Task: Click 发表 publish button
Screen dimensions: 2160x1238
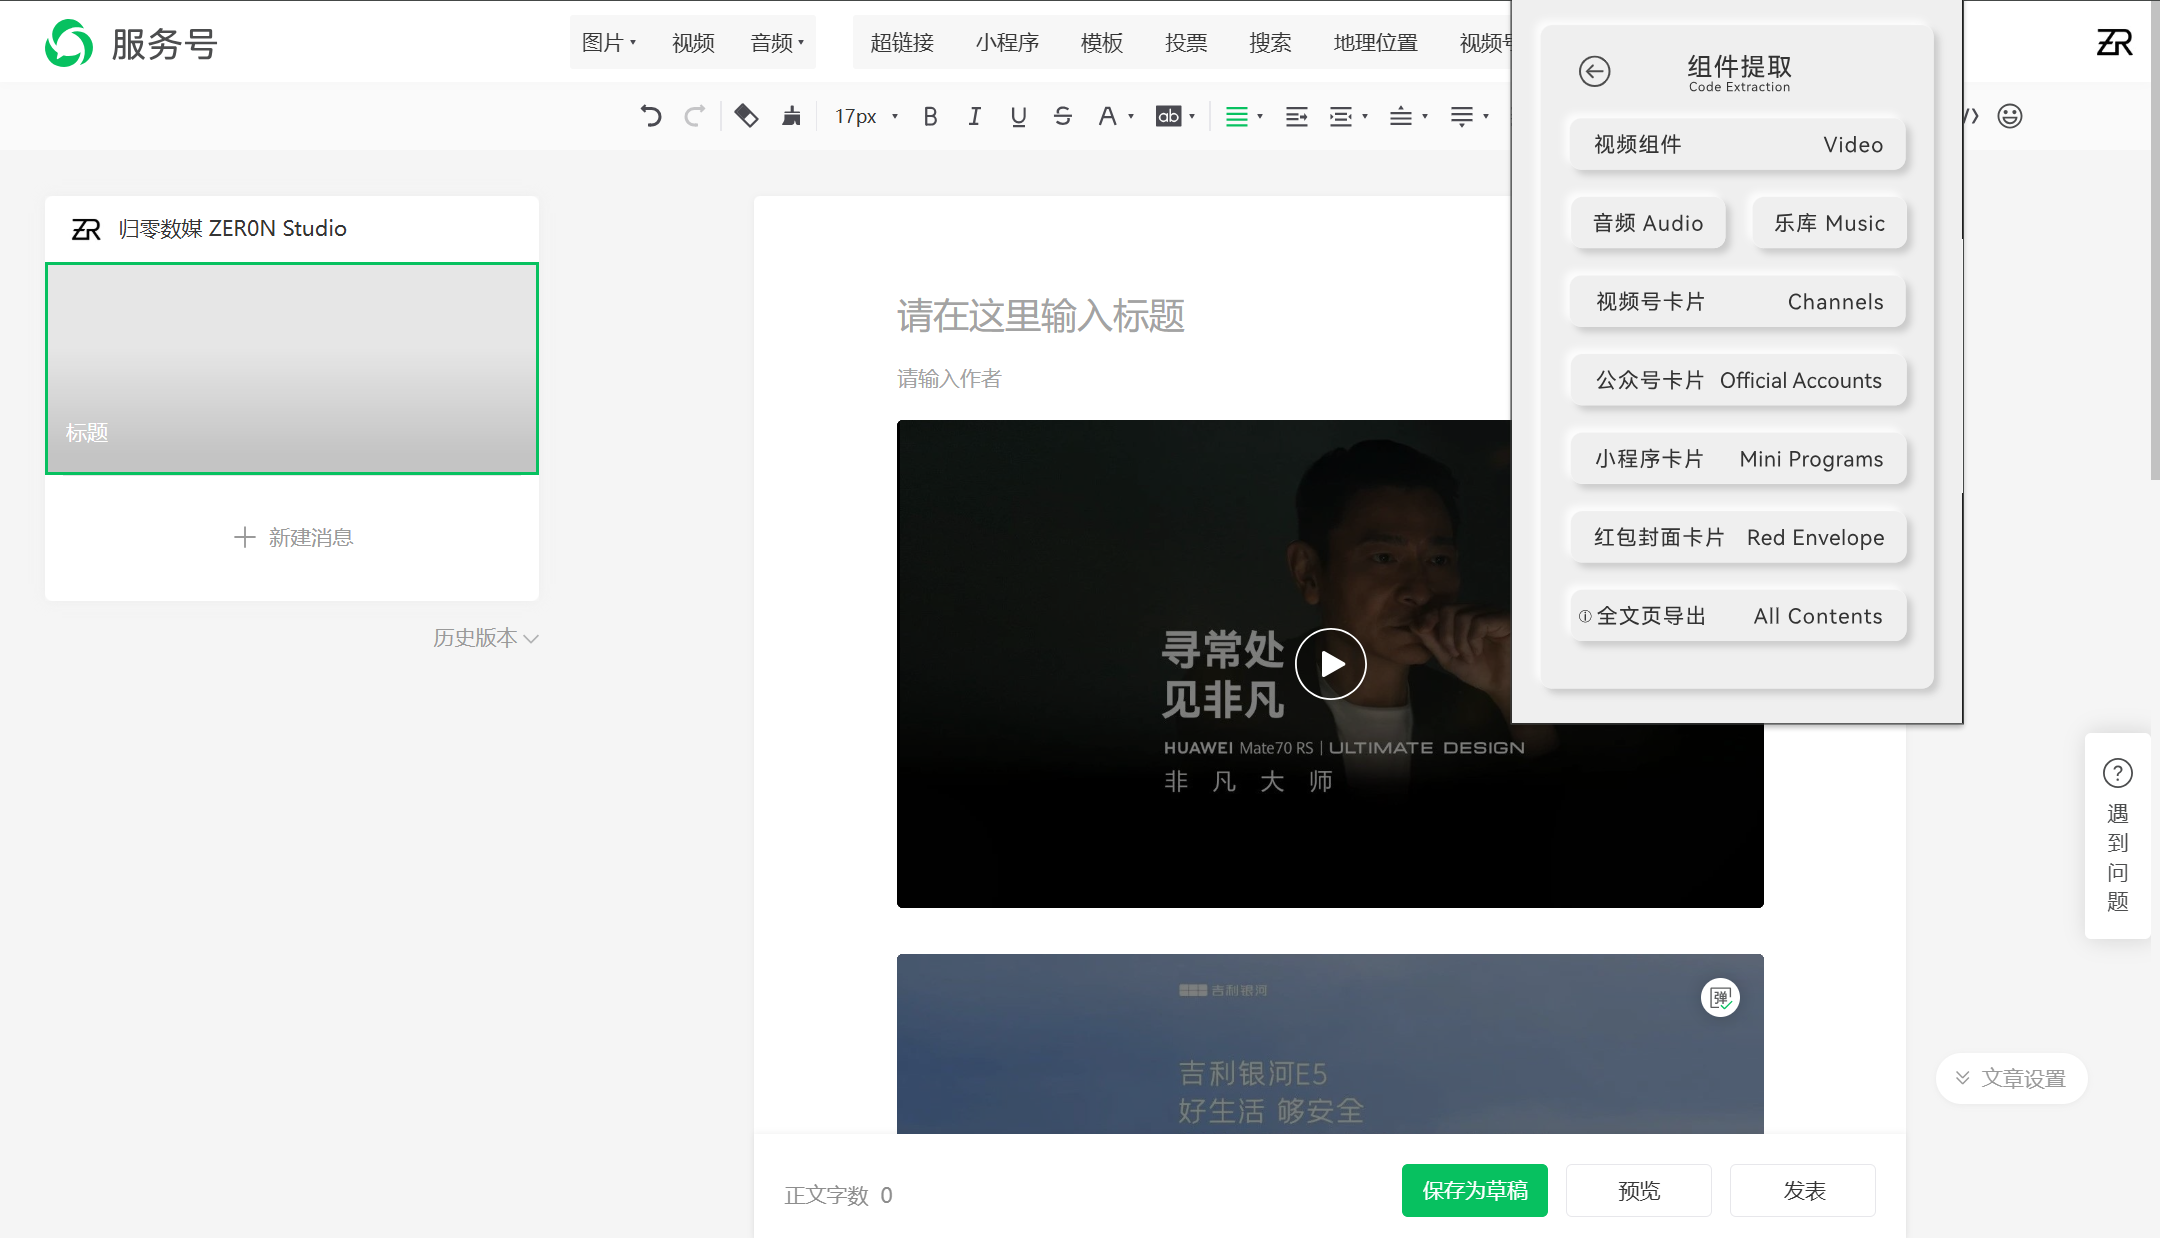Action: click(x=1803, y=1190)
